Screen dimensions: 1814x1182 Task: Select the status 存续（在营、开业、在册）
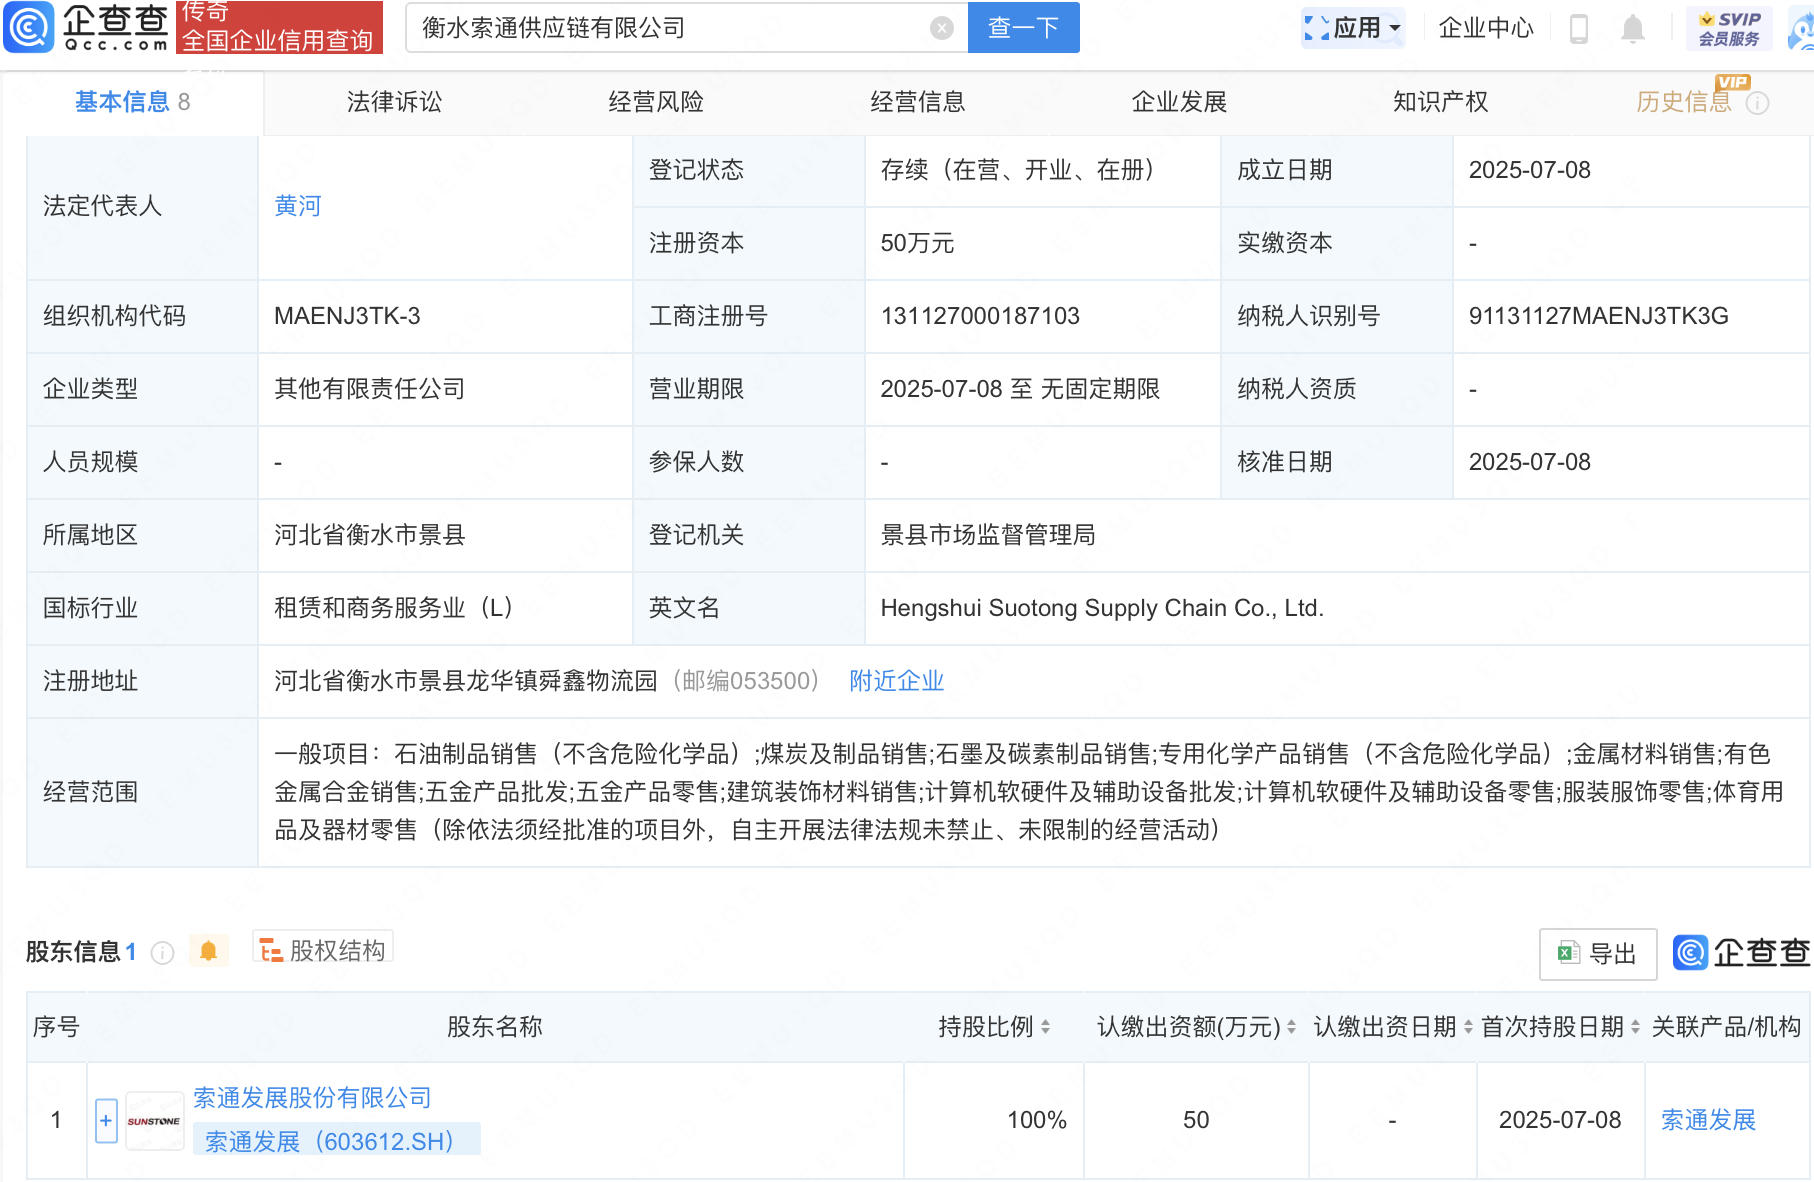tap(1018, 170)
